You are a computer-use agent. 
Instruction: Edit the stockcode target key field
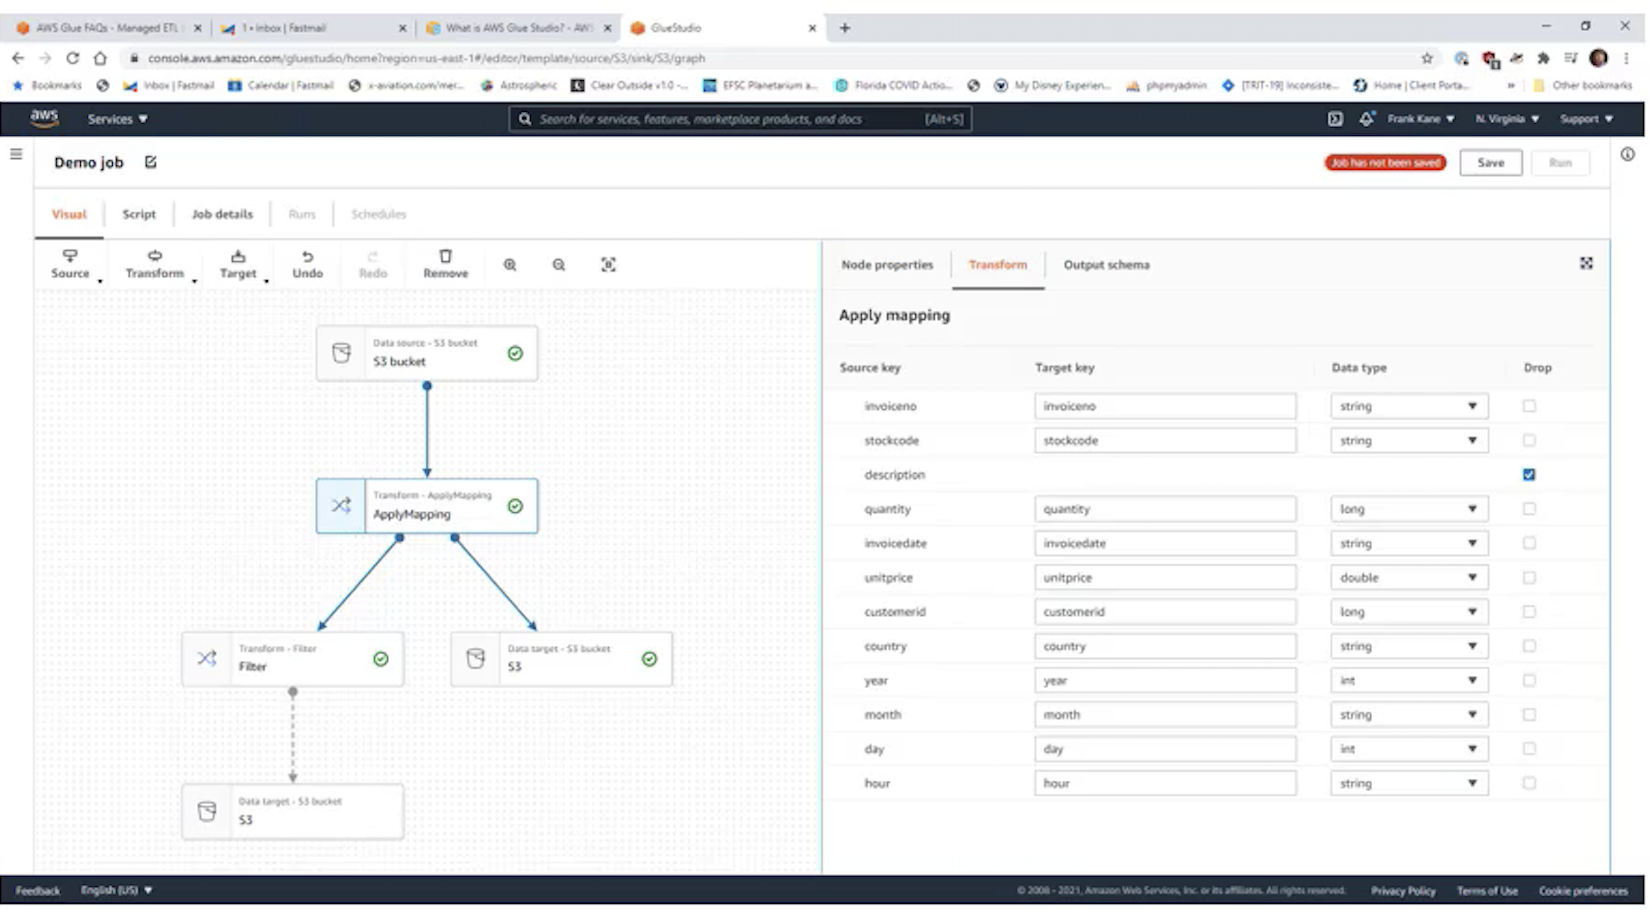1165,440
